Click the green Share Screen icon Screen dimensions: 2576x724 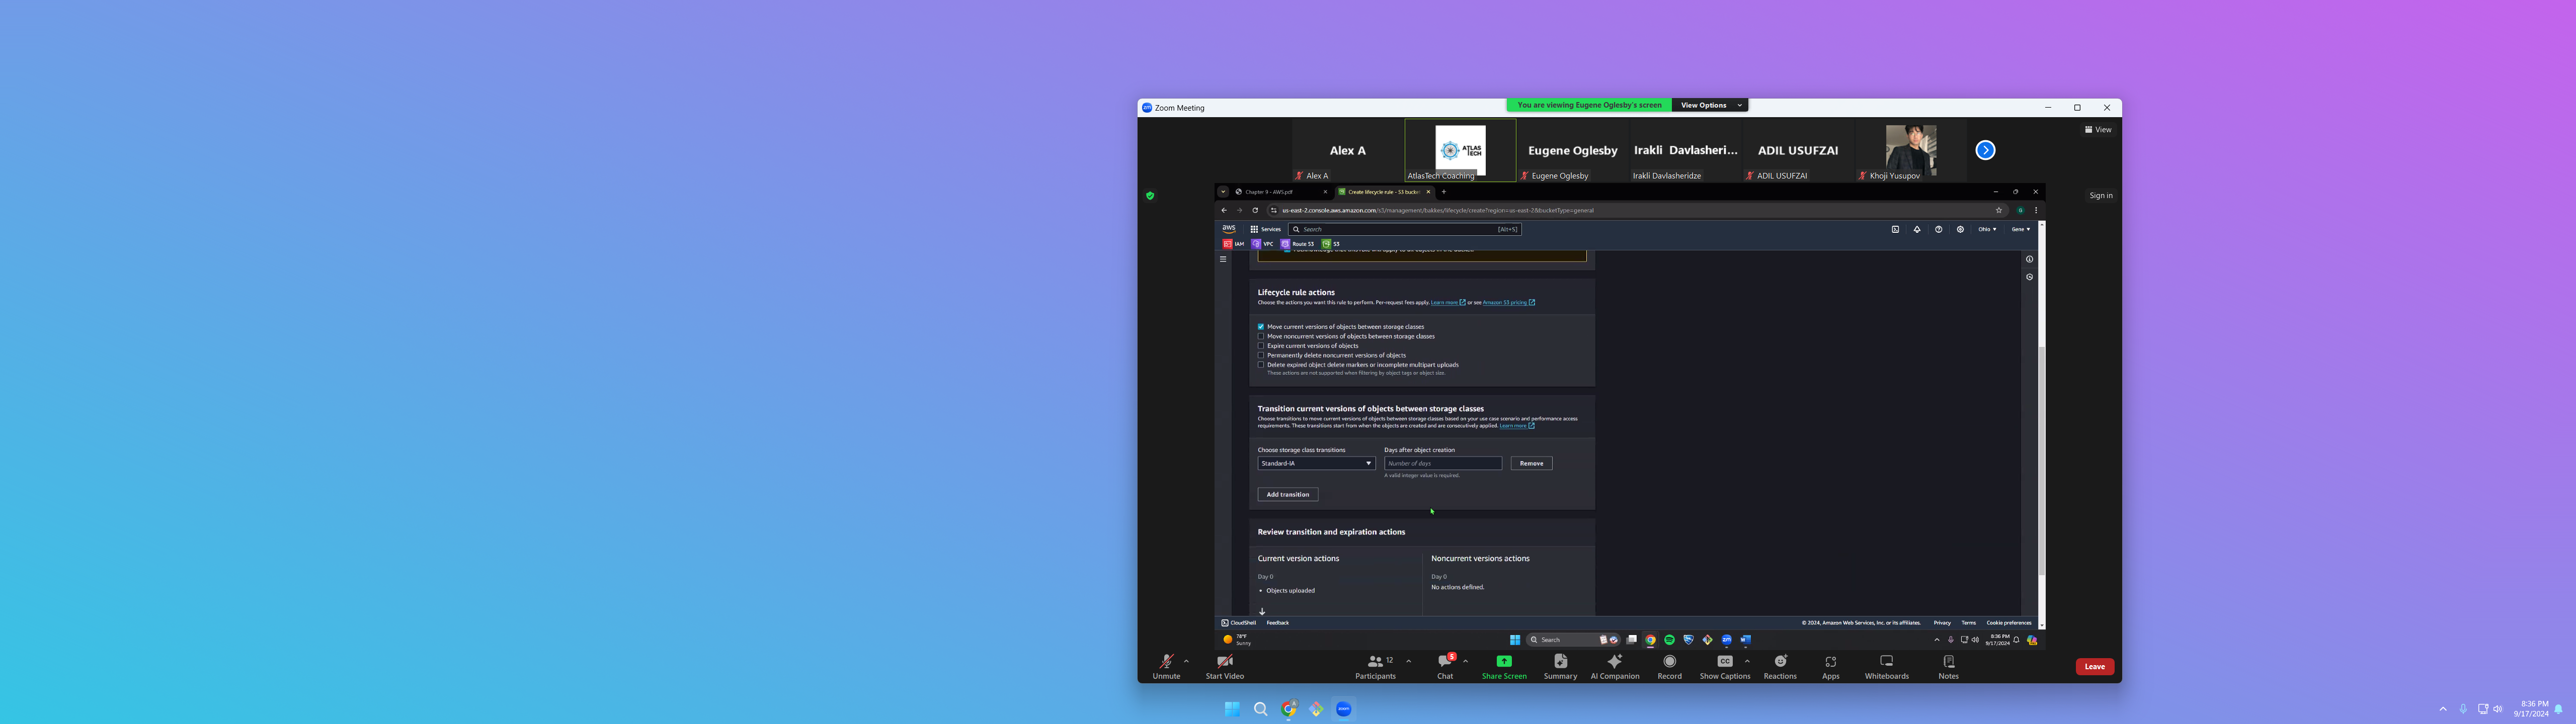point(1503,661)
